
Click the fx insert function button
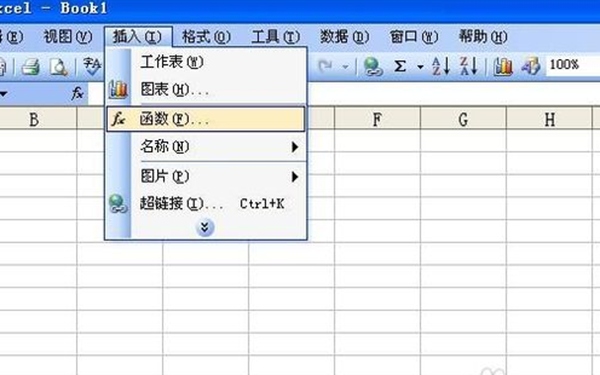[77, 93]
